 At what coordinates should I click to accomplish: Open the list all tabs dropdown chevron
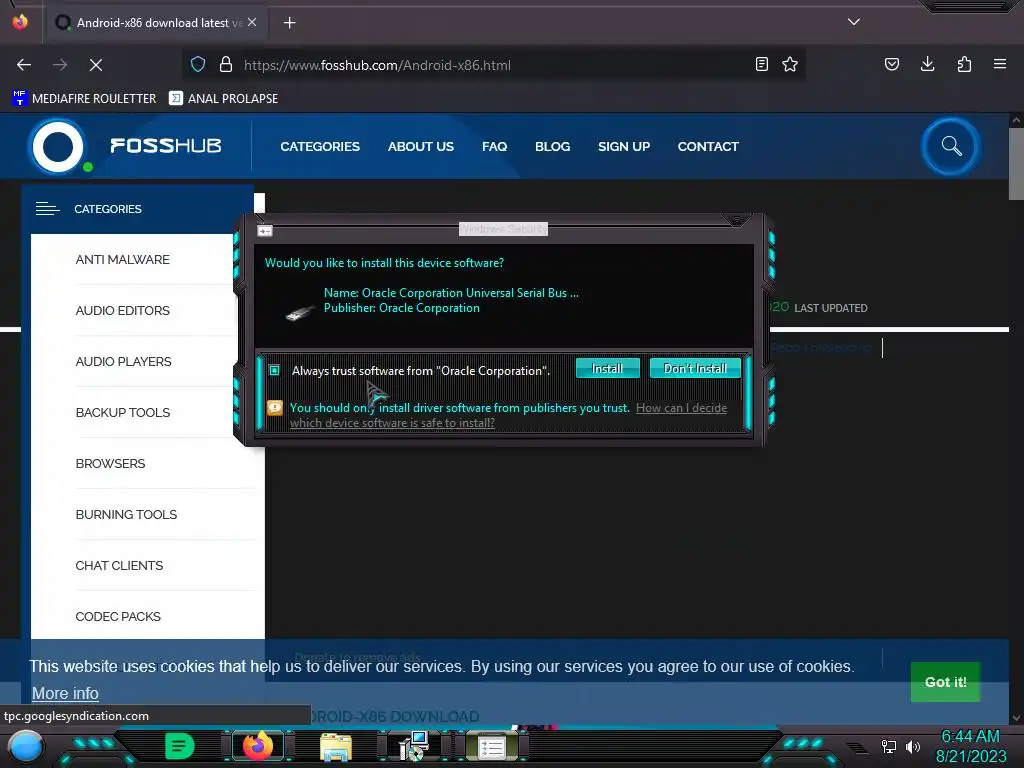click(x=854, y=22)
